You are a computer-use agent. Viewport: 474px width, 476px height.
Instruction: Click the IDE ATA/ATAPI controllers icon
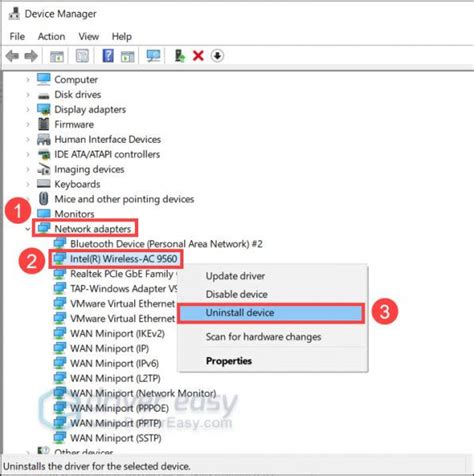(x=44, y=154)
